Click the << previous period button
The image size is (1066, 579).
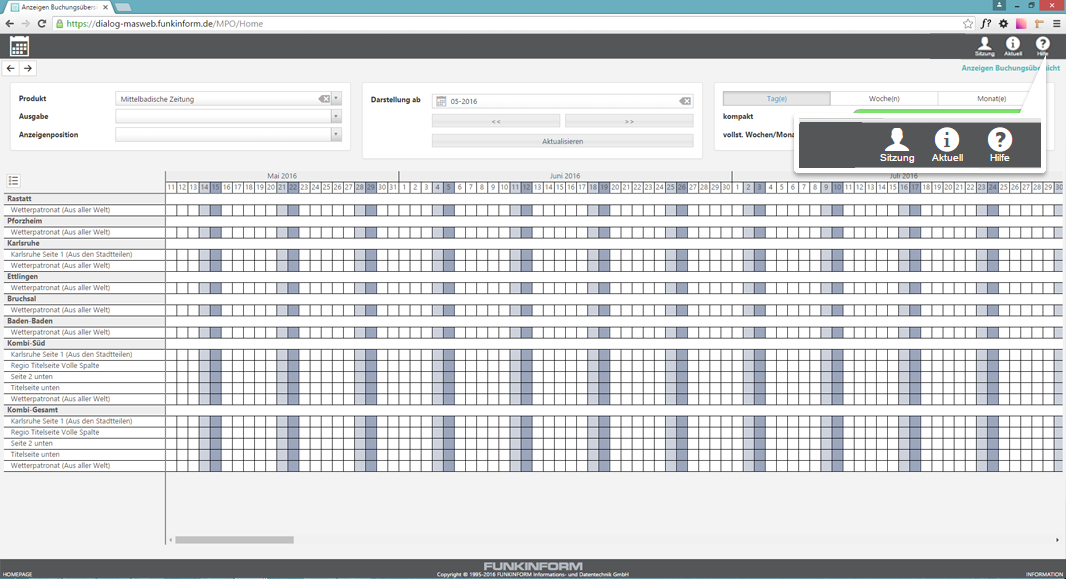[496, 121]
